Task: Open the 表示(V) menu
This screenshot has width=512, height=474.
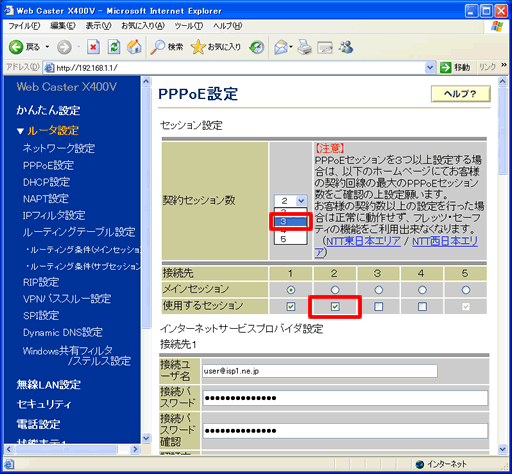Action: click(98, 26)
